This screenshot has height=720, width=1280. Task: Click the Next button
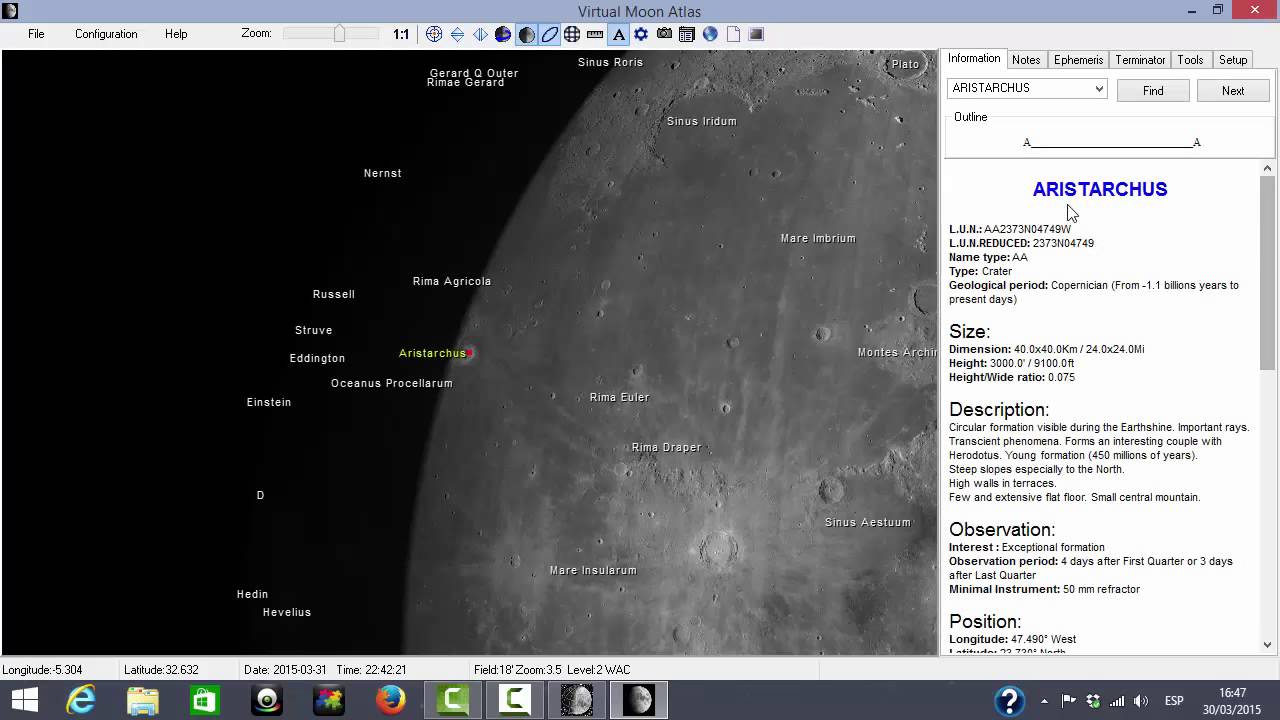click(1233, 90)
